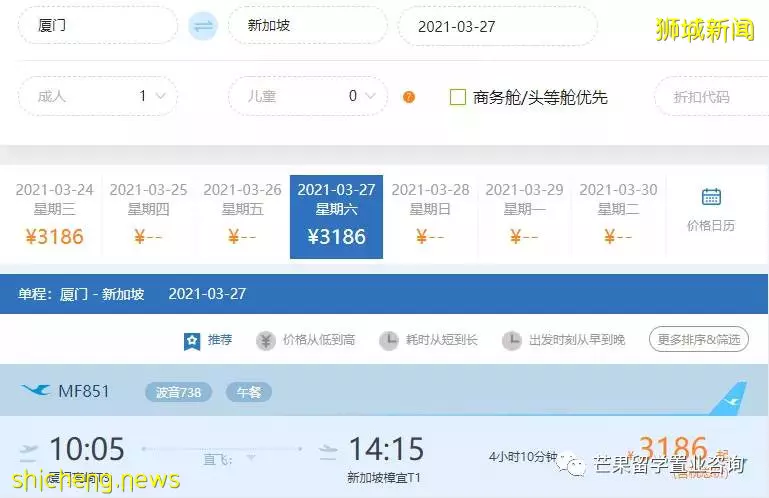Click the 波音738 aircraft type tag
This screenshot has width=769, height=498.
click(x=179, y=392)
